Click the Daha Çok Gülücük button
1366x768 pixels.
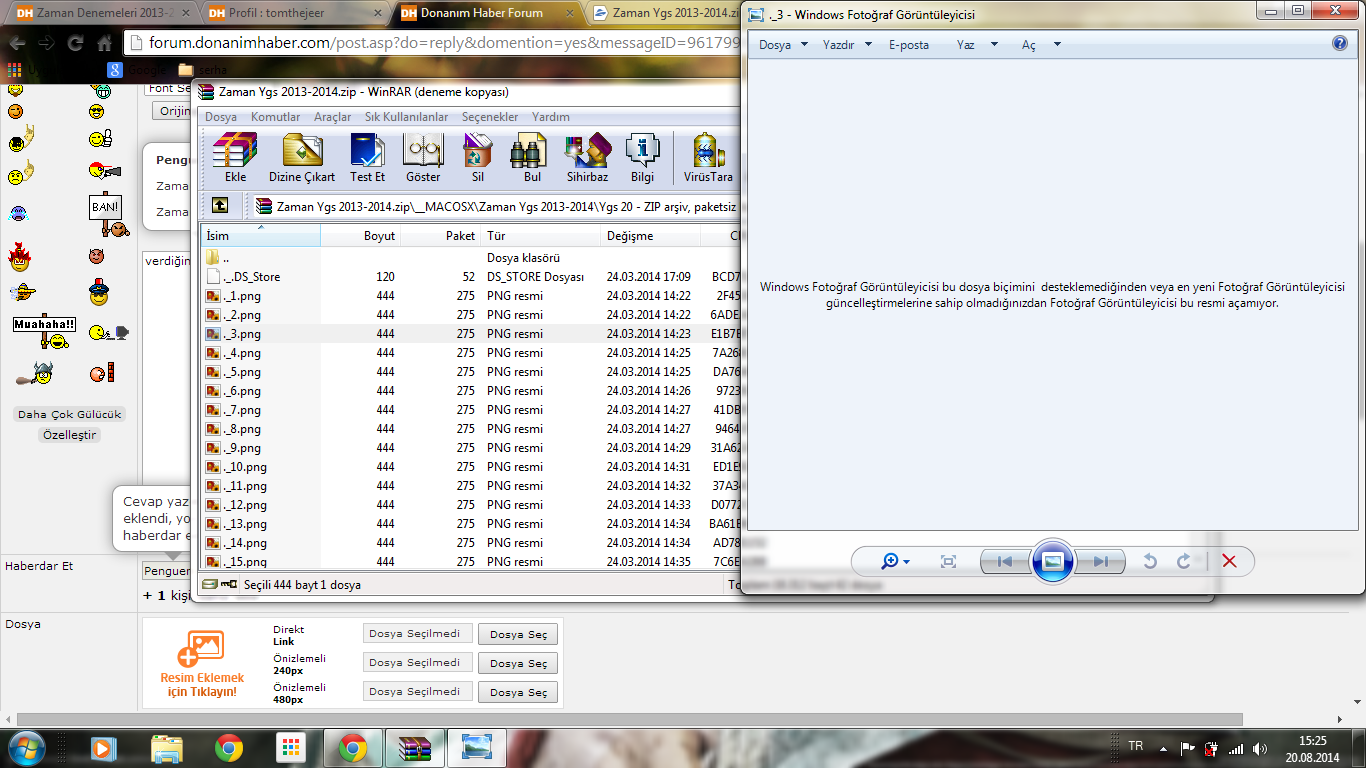point(70,414)
